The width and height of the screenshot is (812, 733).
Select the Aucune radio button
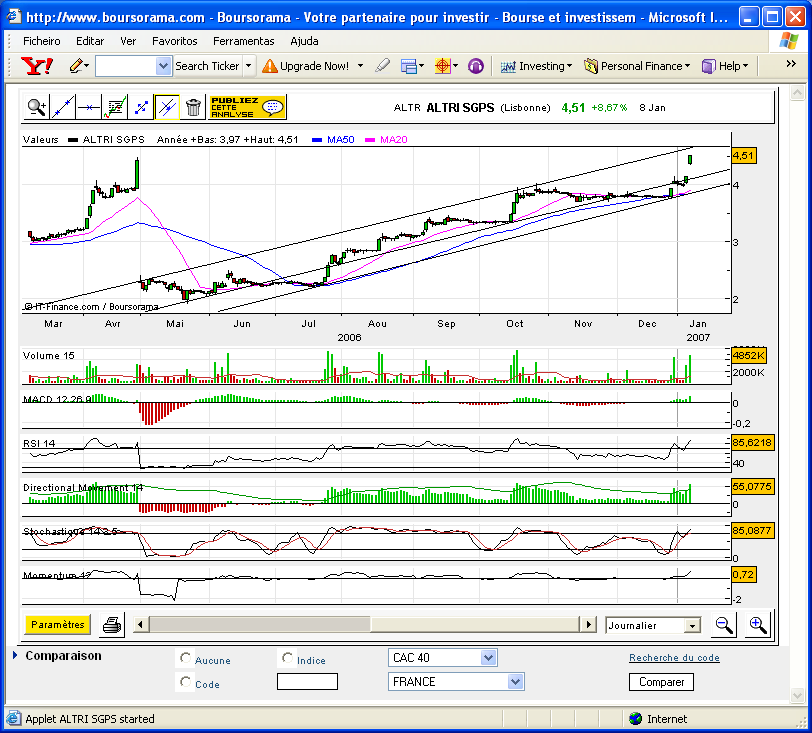click(185, 658)
